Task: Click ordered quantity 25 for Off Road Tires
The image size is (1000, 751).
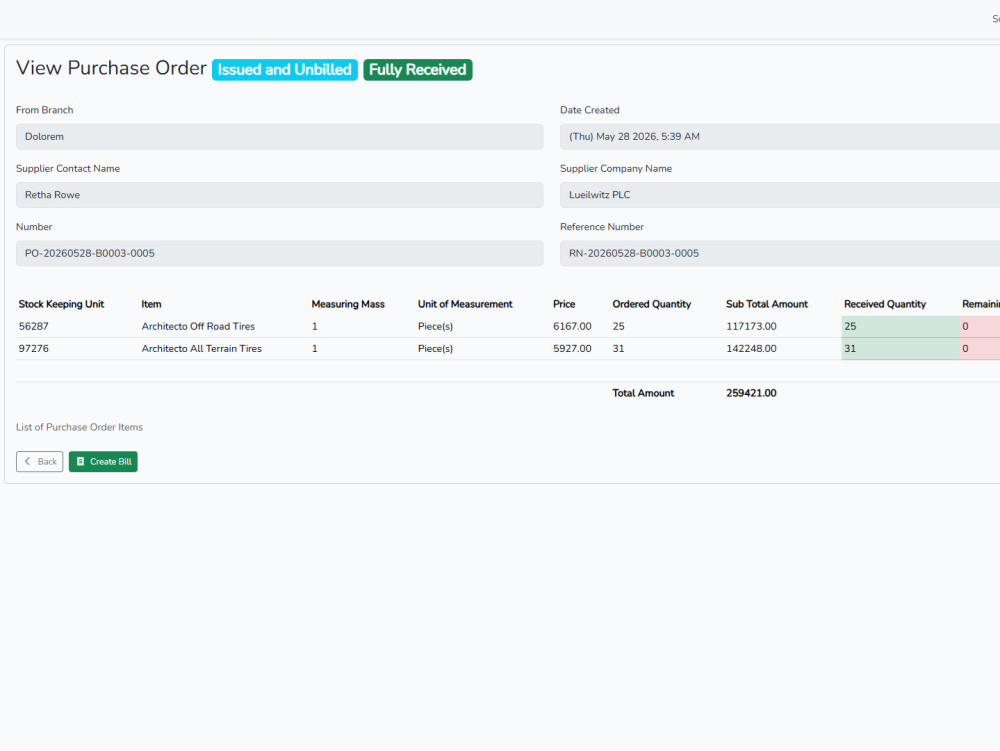Action: (x=619, y=326)
